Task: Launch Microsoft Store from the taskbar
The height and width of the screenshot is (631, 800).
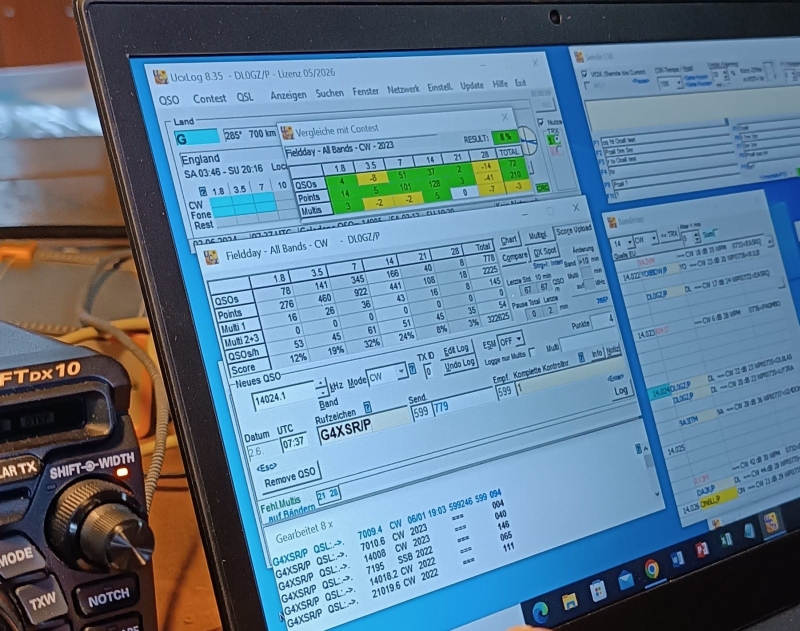Action: pyautogui.click(x=597, y=591)
